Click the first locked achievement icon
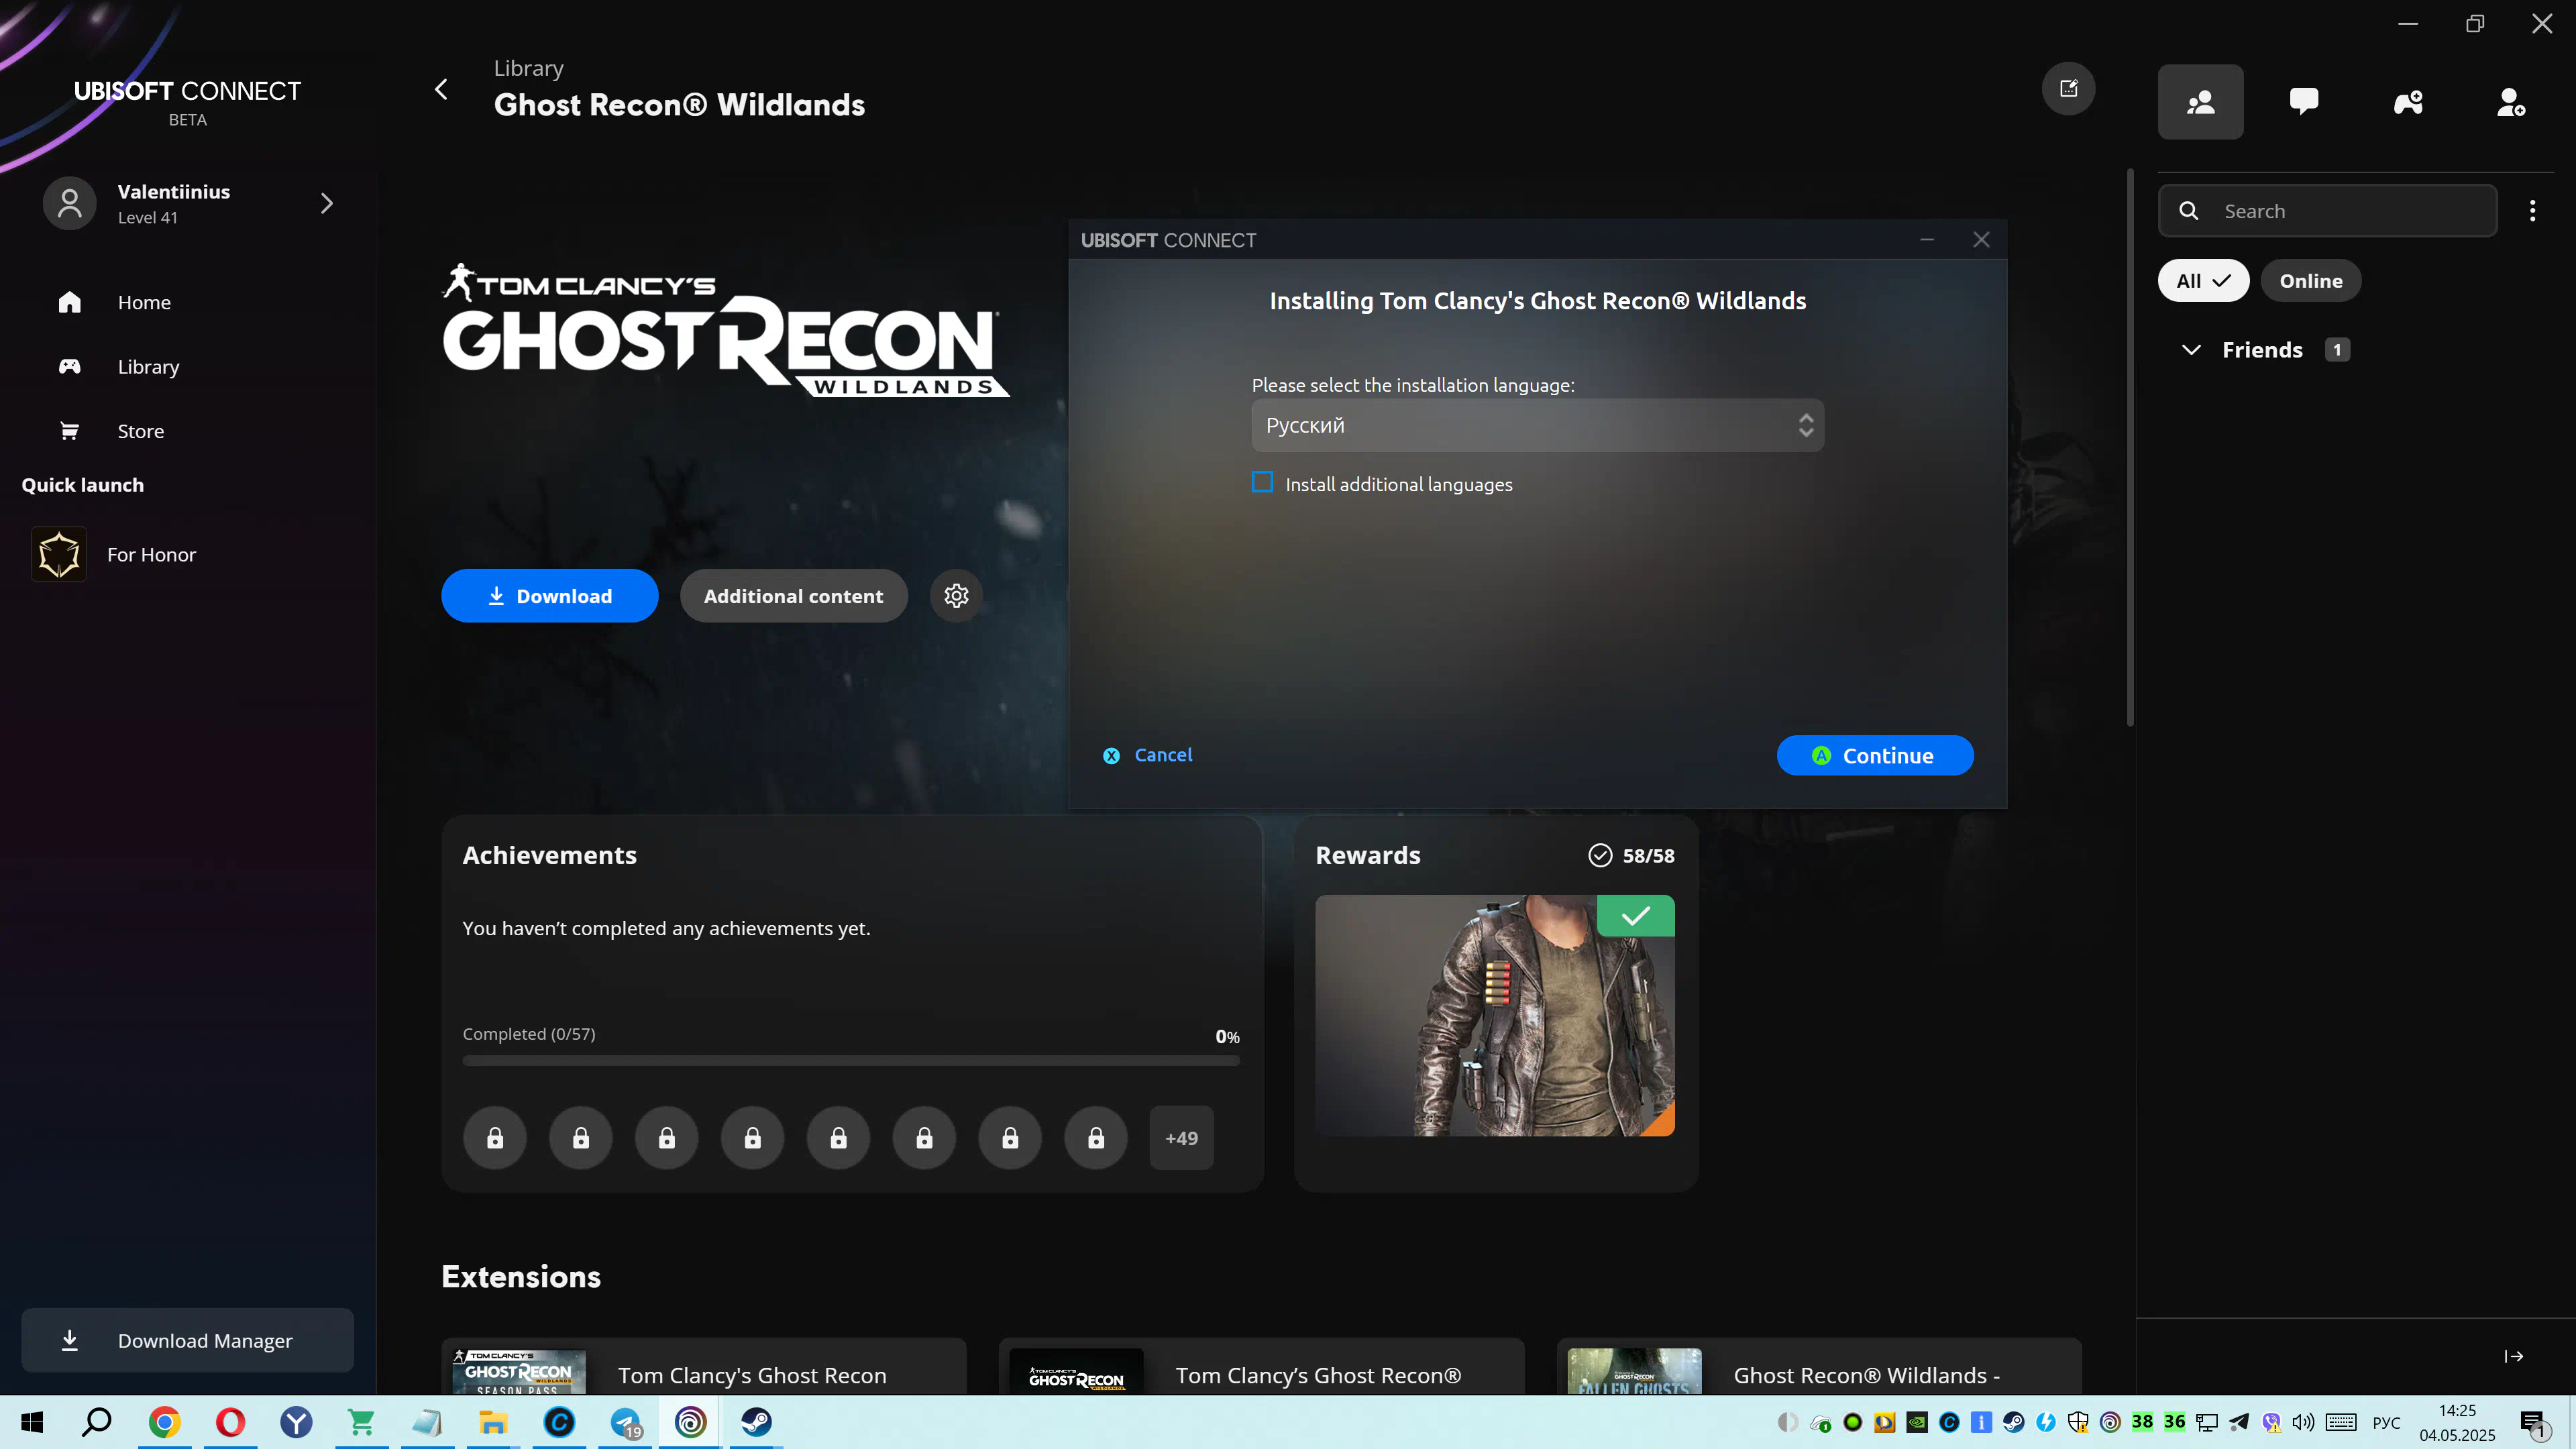The image size is (2576, 1449). 495,1138
